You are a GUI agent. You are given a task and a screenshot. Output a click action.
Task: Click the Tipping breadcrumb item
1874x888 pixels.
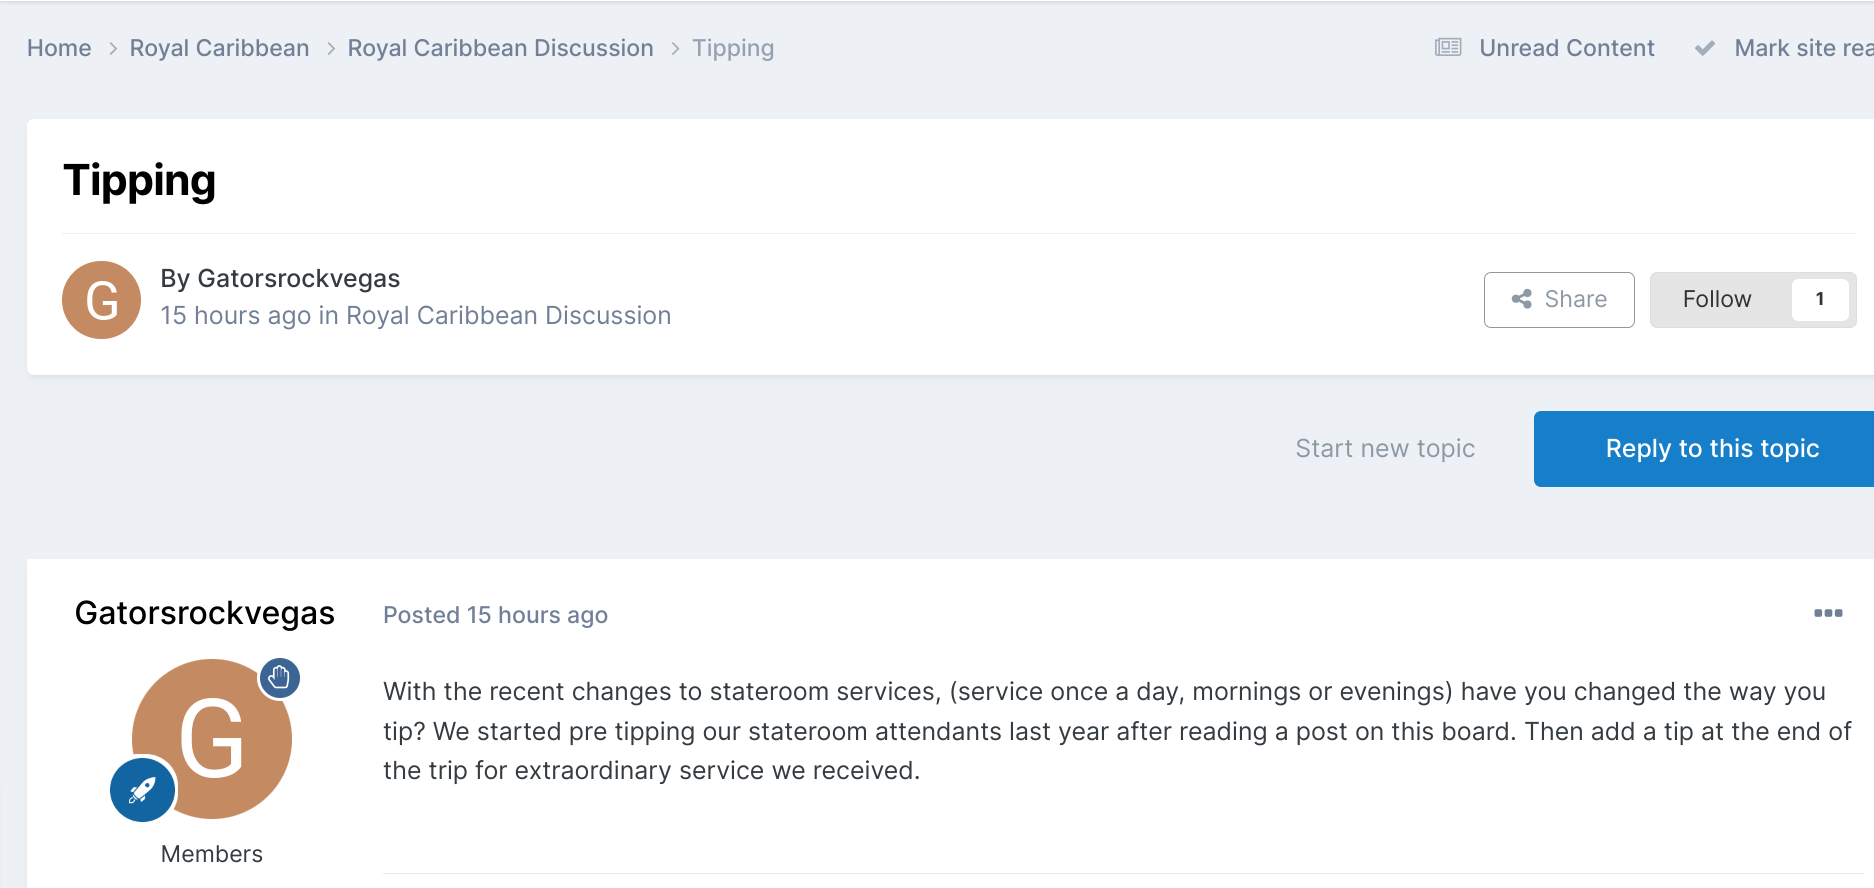coord(733,48)
